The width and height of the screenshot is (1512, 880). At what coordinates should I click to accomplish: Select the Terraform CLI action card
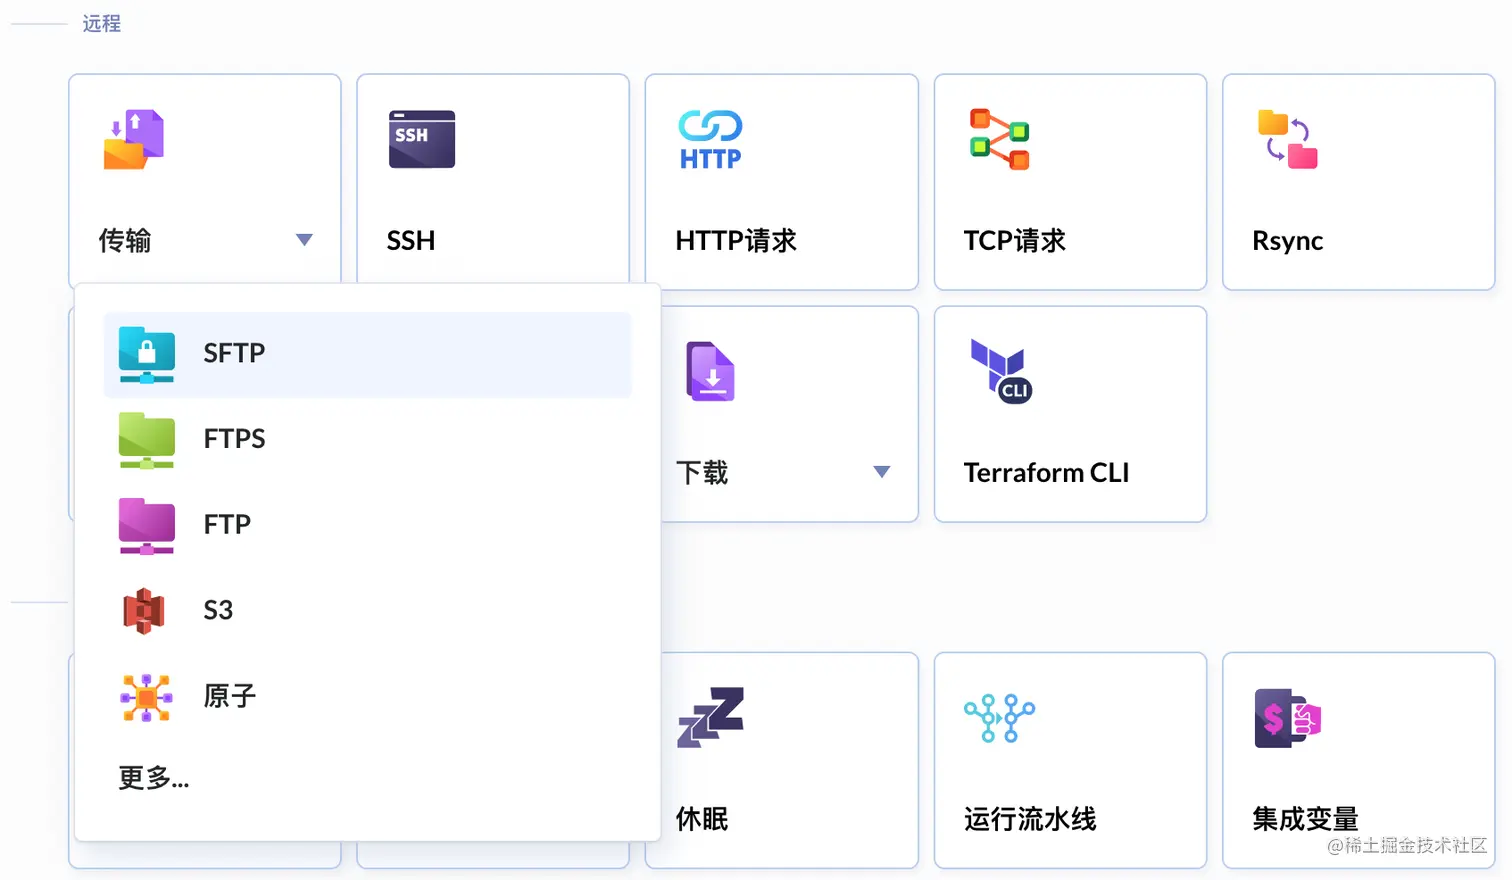[1071, 414]
